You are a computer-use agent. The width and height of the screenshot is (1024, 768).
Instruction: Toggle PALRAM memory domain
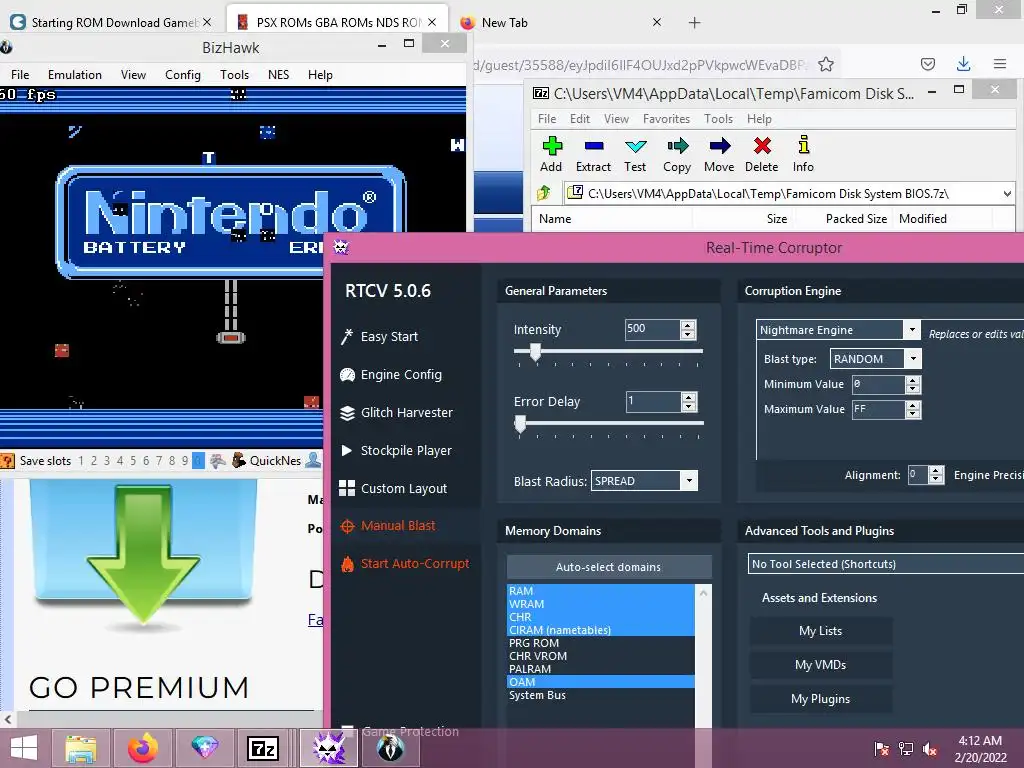click(x=601, y=669)
